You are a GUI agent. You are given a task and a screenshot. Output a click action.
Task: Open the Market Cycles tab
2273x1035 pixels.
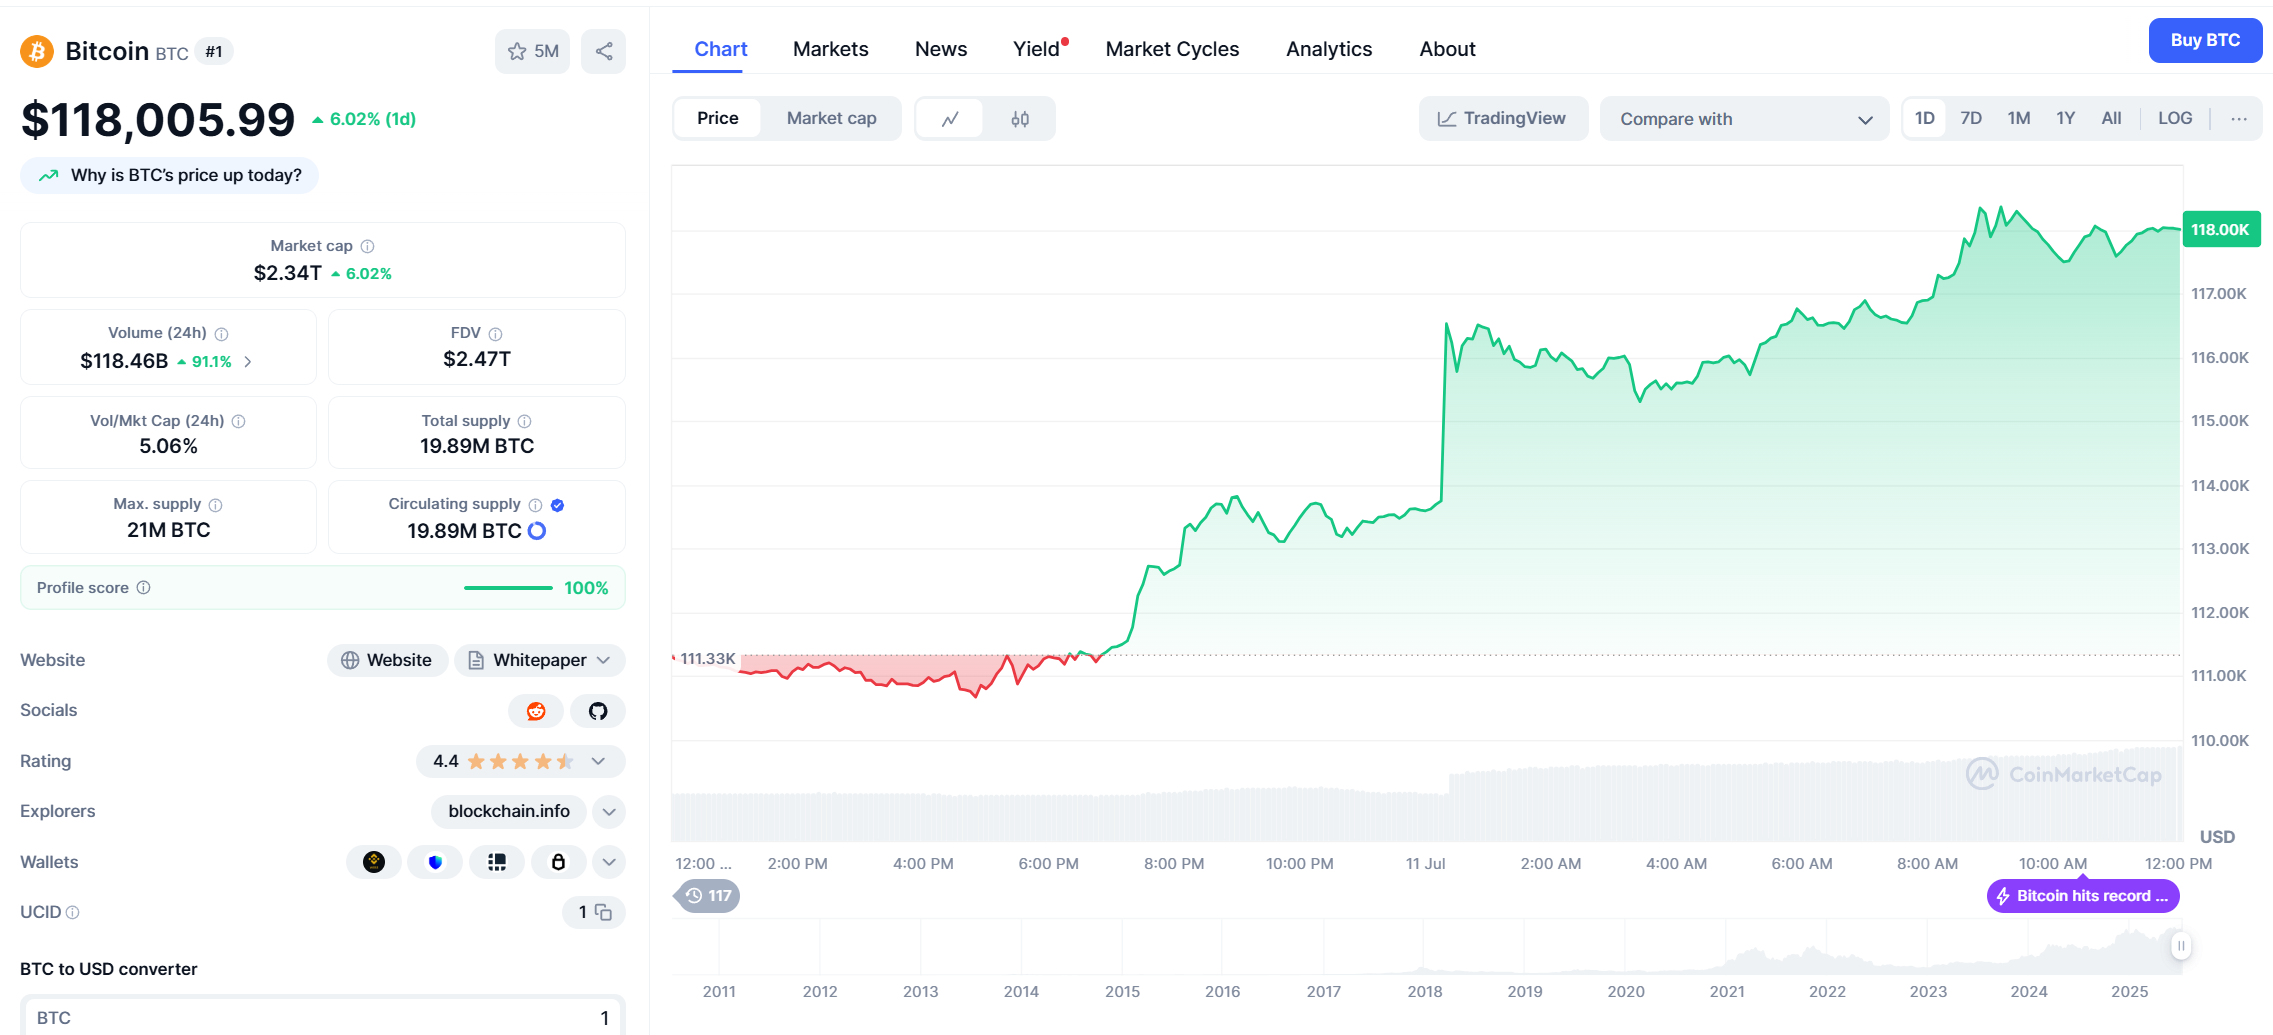click(1172, 49)
